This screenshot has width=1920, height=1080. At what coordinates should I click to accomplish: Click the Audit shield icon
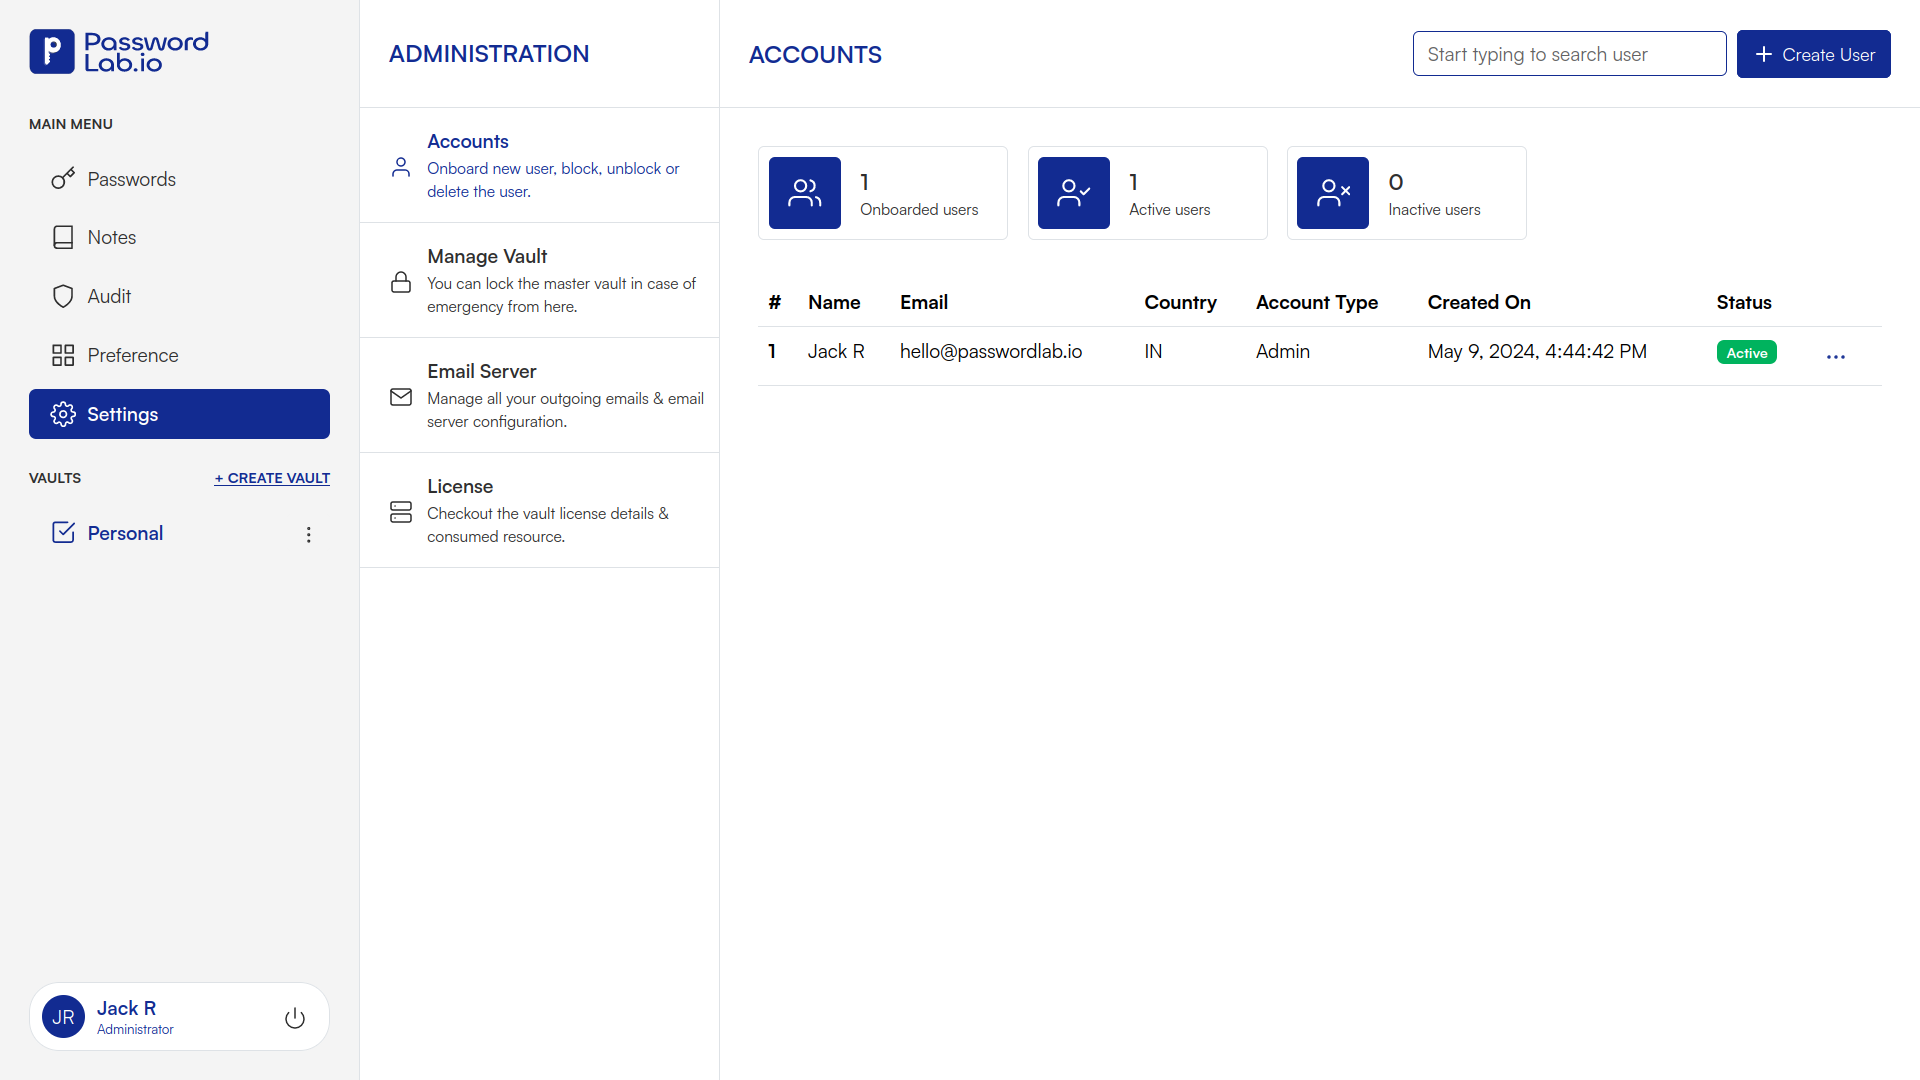tap(63, 296)
